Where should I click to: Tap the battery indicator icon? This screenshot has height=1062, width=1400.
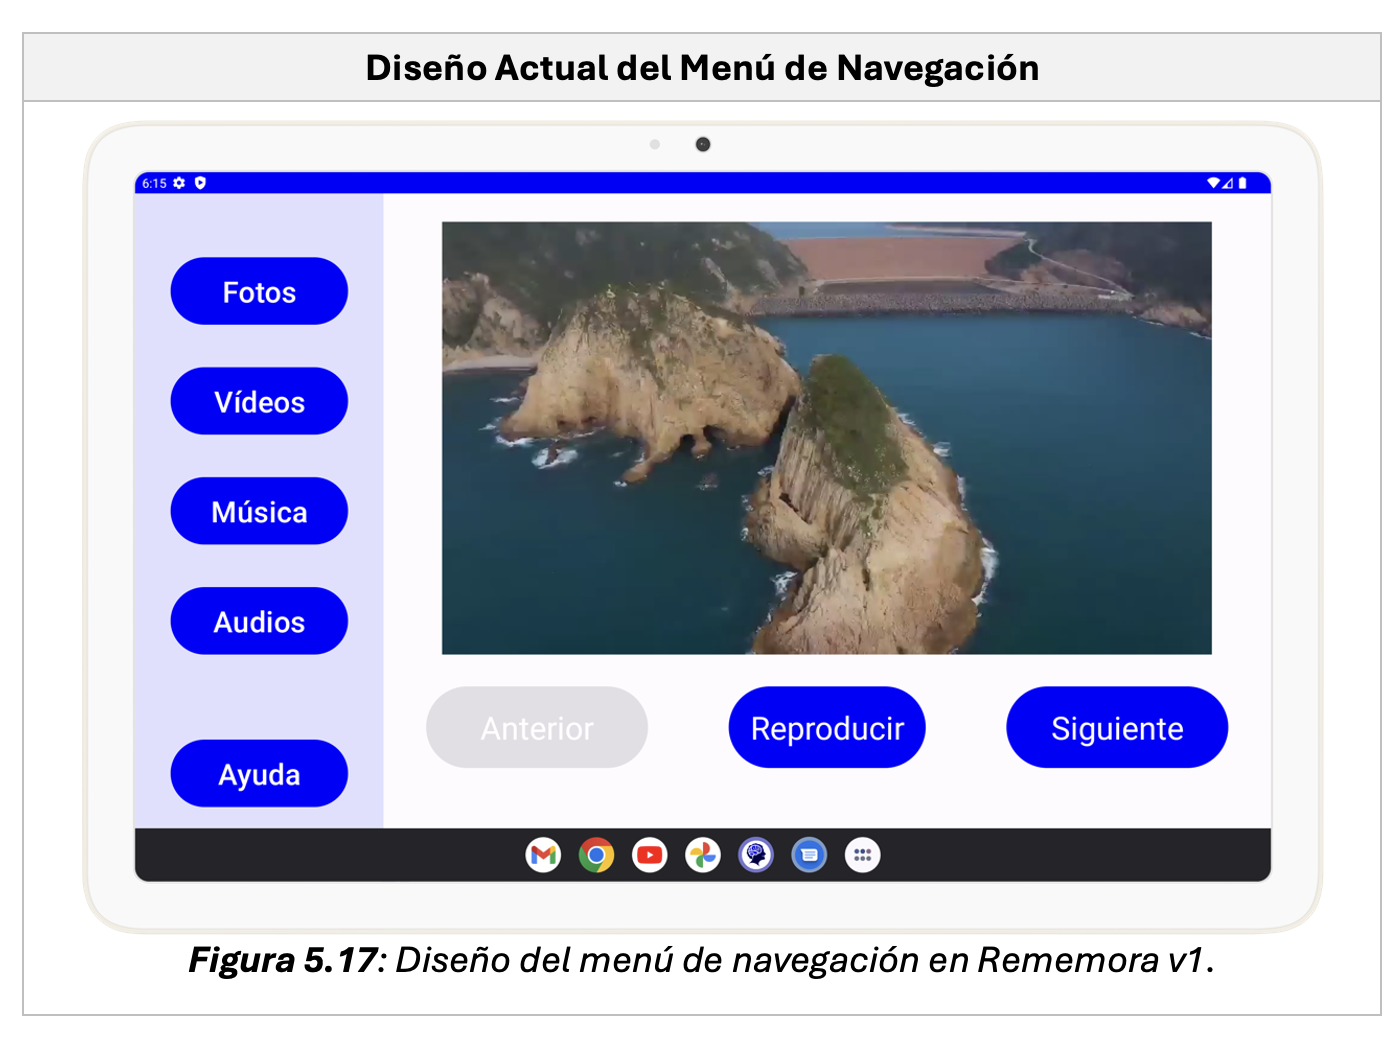coord(1243,183)
